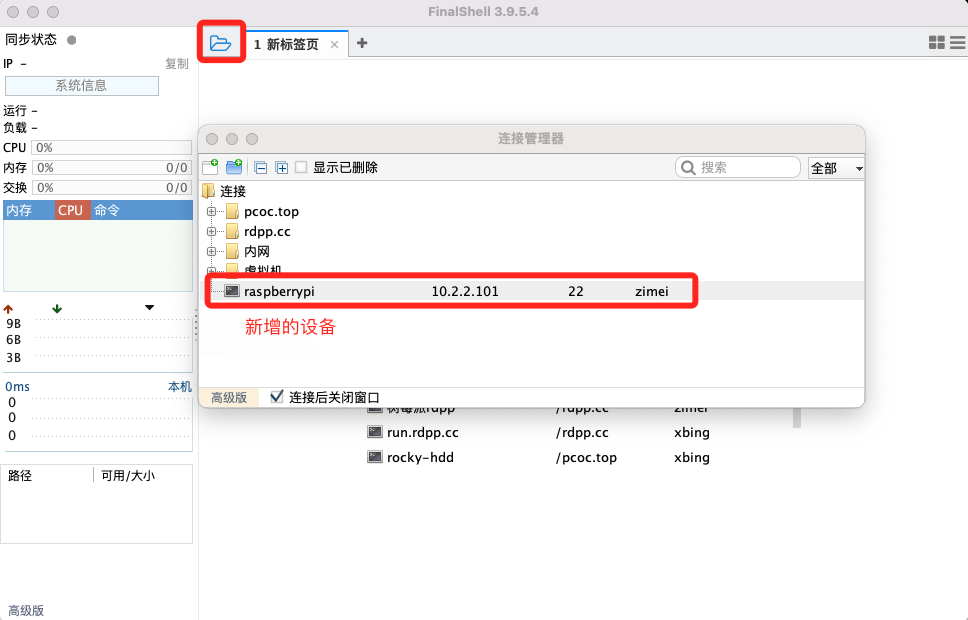Open the connection manager folder icon

220,44
